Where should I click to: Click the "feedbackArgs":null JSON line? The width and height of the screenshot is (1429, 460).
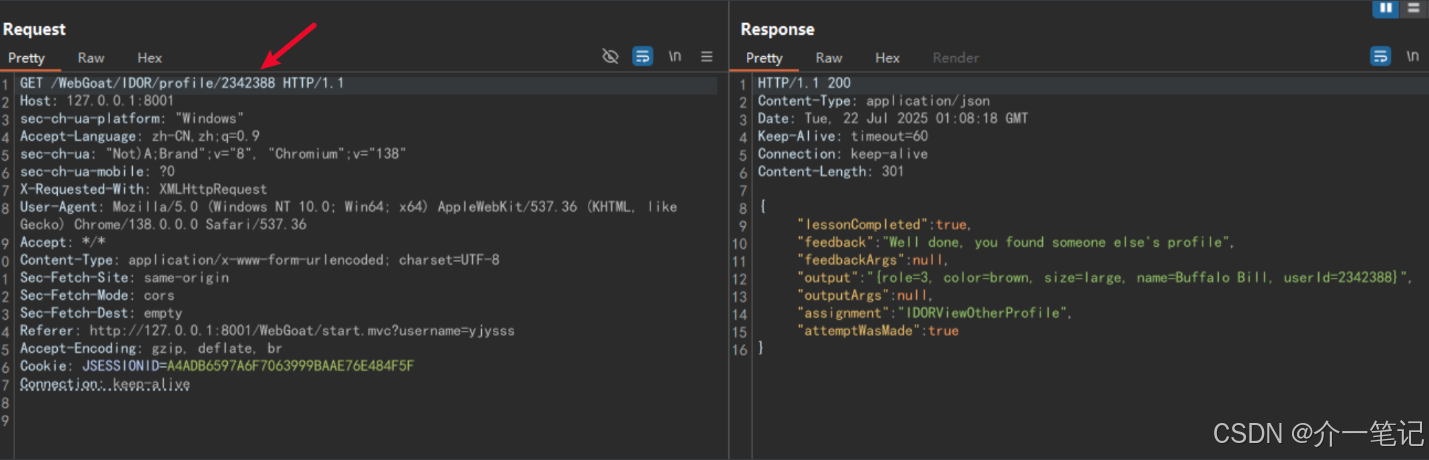click(x=872, y=260)
